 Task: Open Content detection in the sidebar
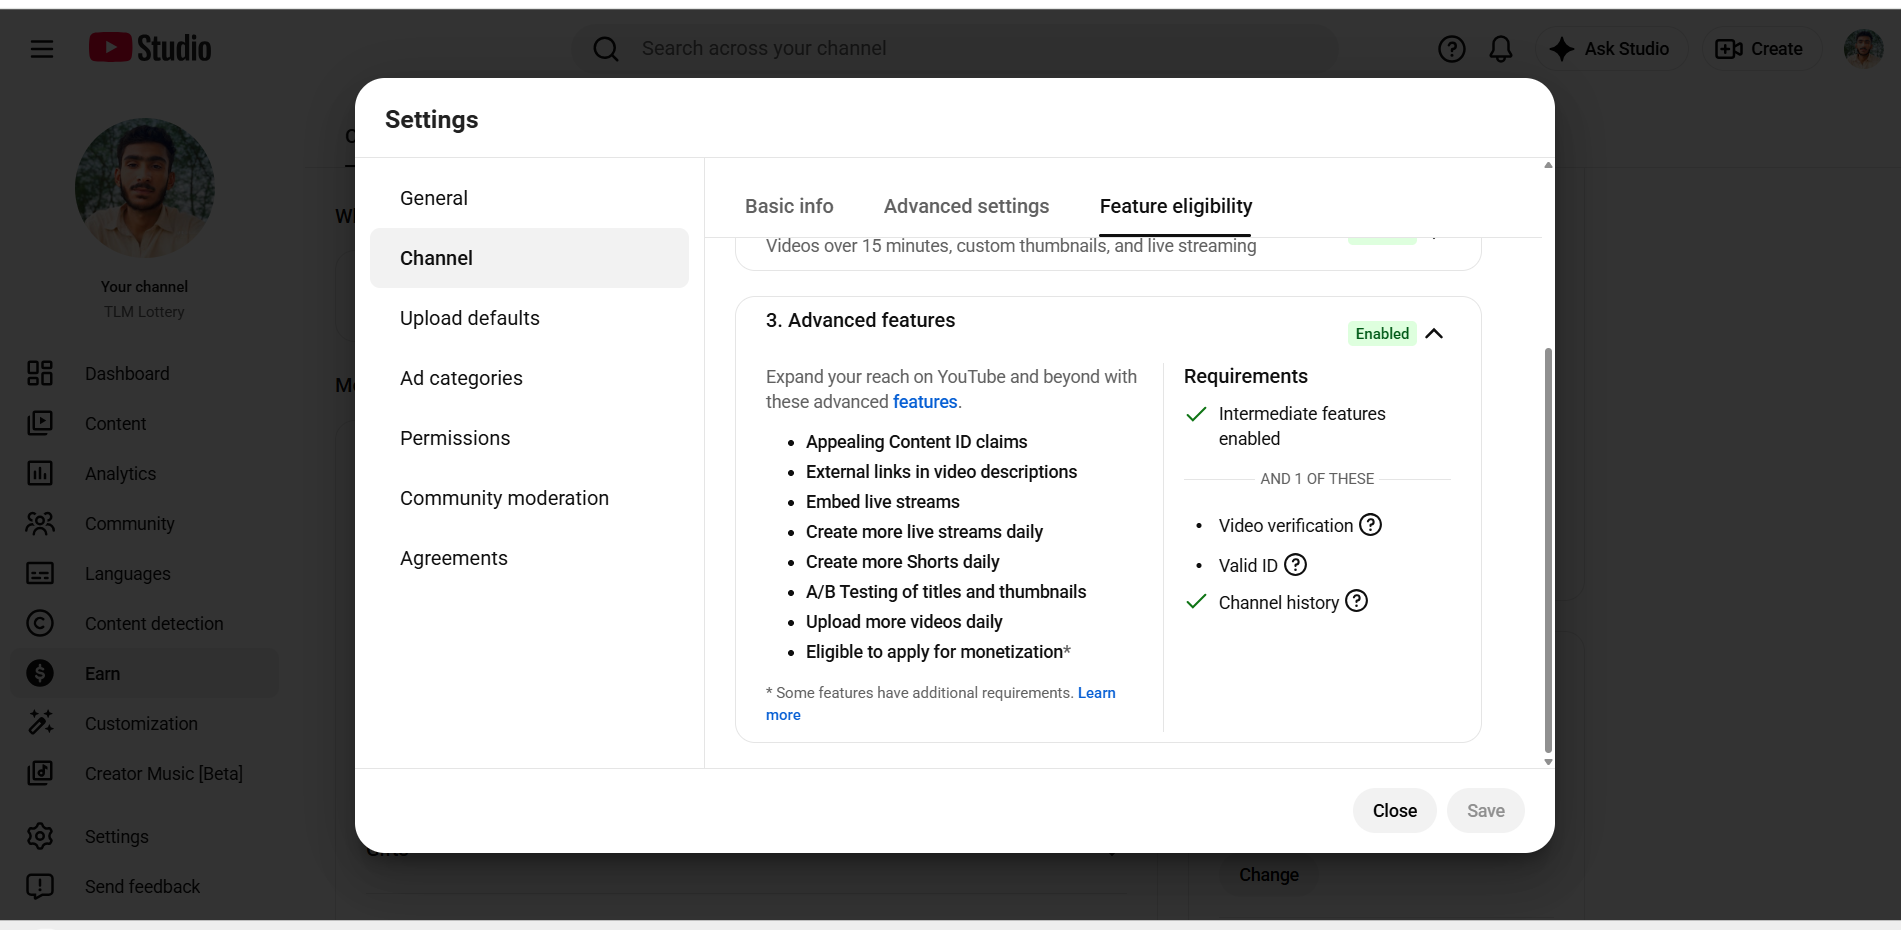[145, 624]
